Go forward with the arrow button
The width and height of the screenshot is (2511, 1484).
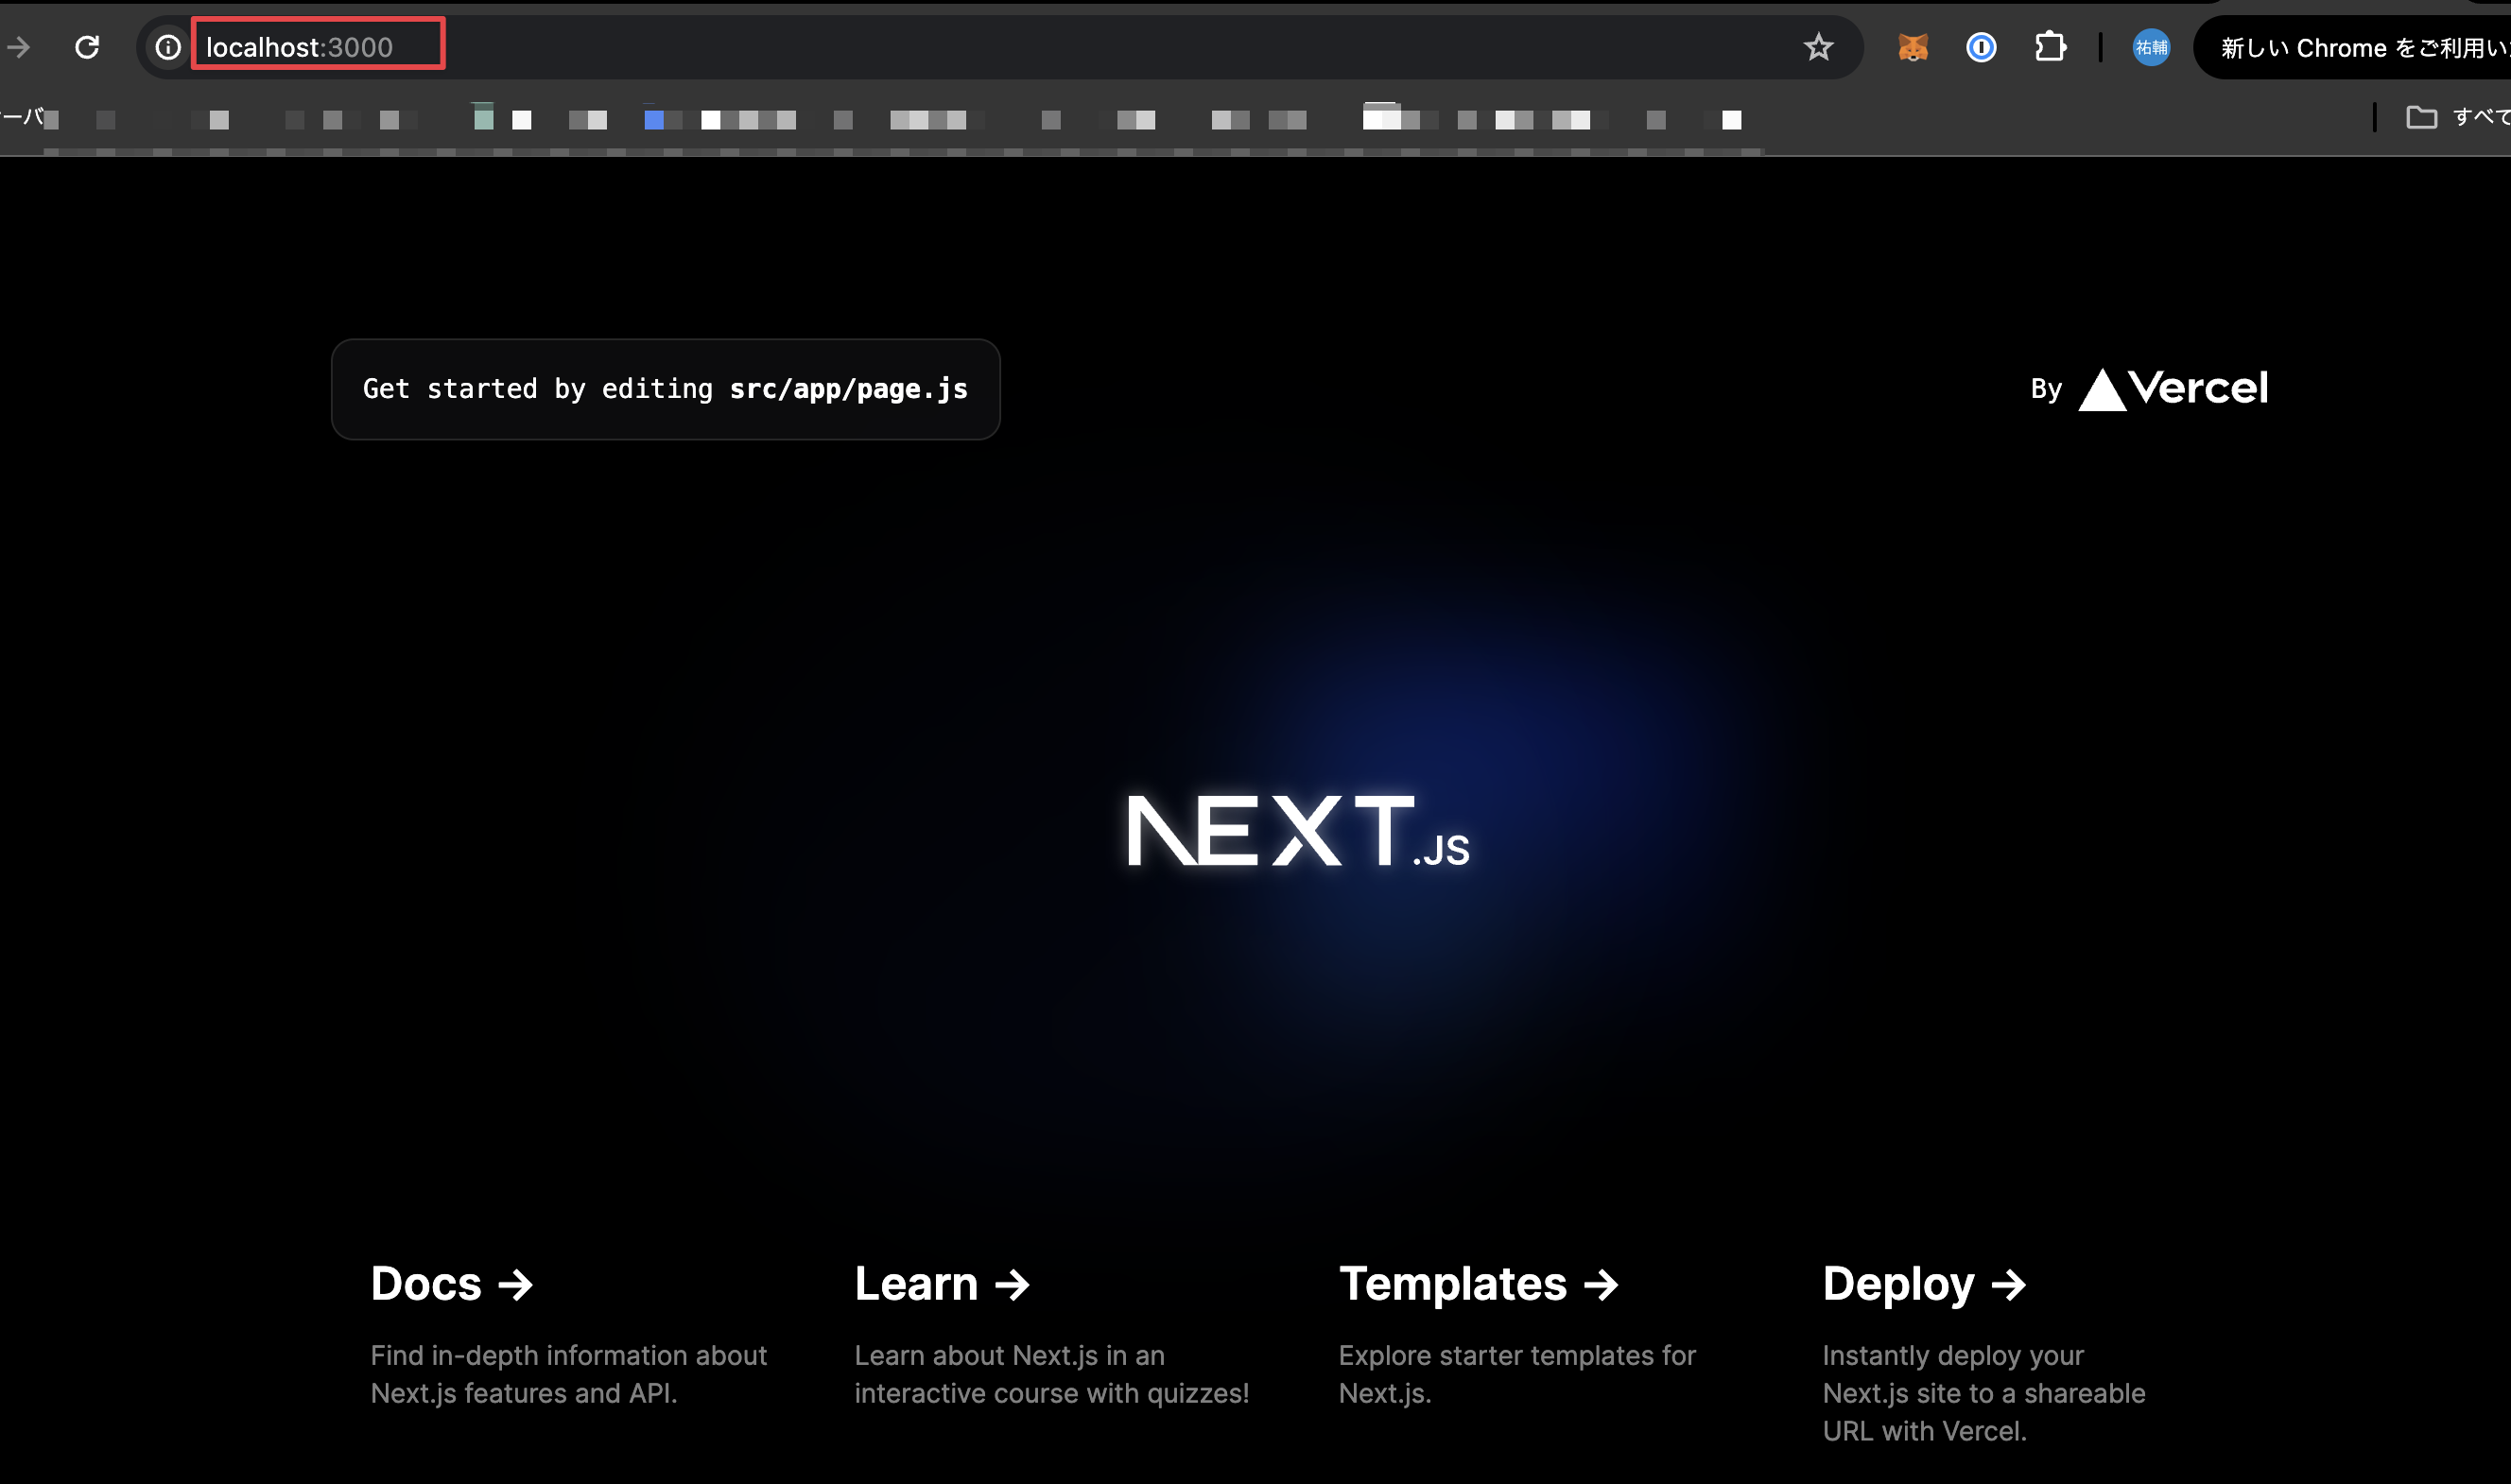(x=18, y=47)
